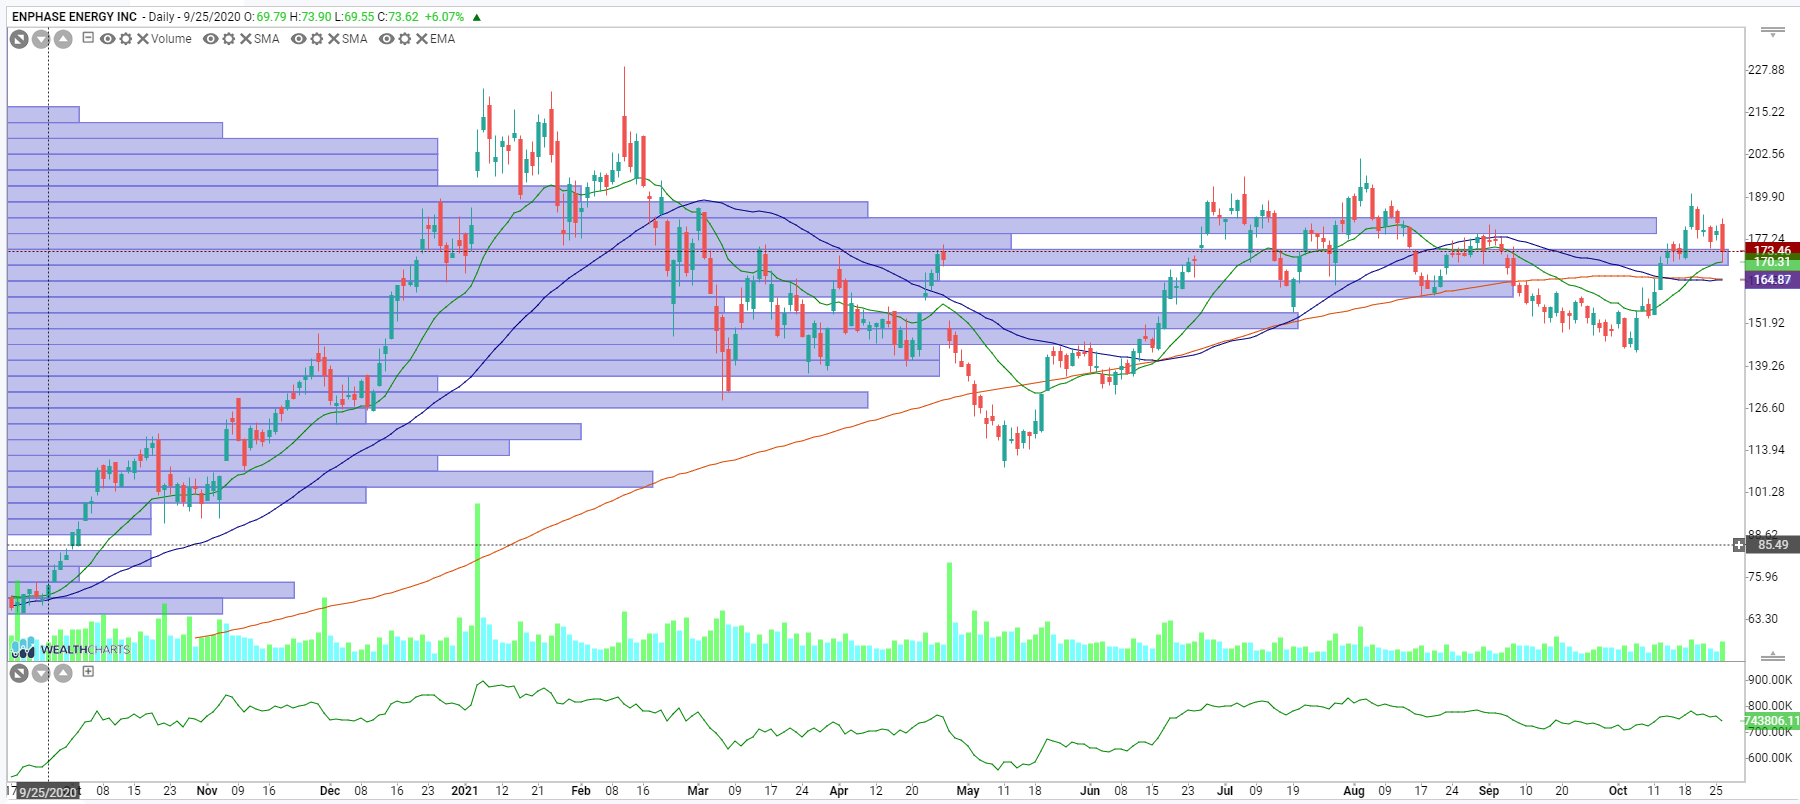Viewport: 1800px width, 804px height.
Task: Click the Sep label on time axis
Action: [x=1489, y=791]
